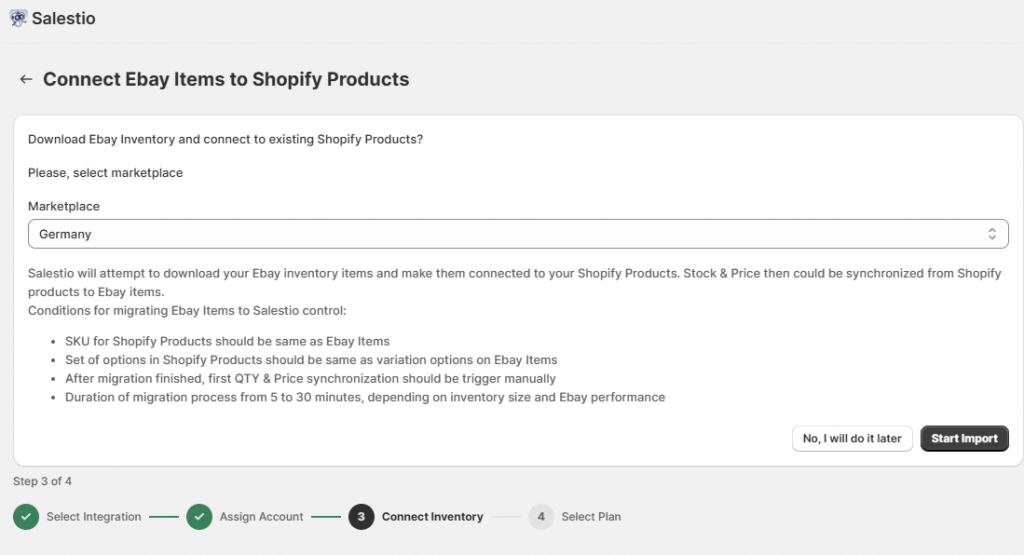This screenshot has height=555, width=1024.
Task: Jump to the Select Integration step label
Action: [93, 517]
